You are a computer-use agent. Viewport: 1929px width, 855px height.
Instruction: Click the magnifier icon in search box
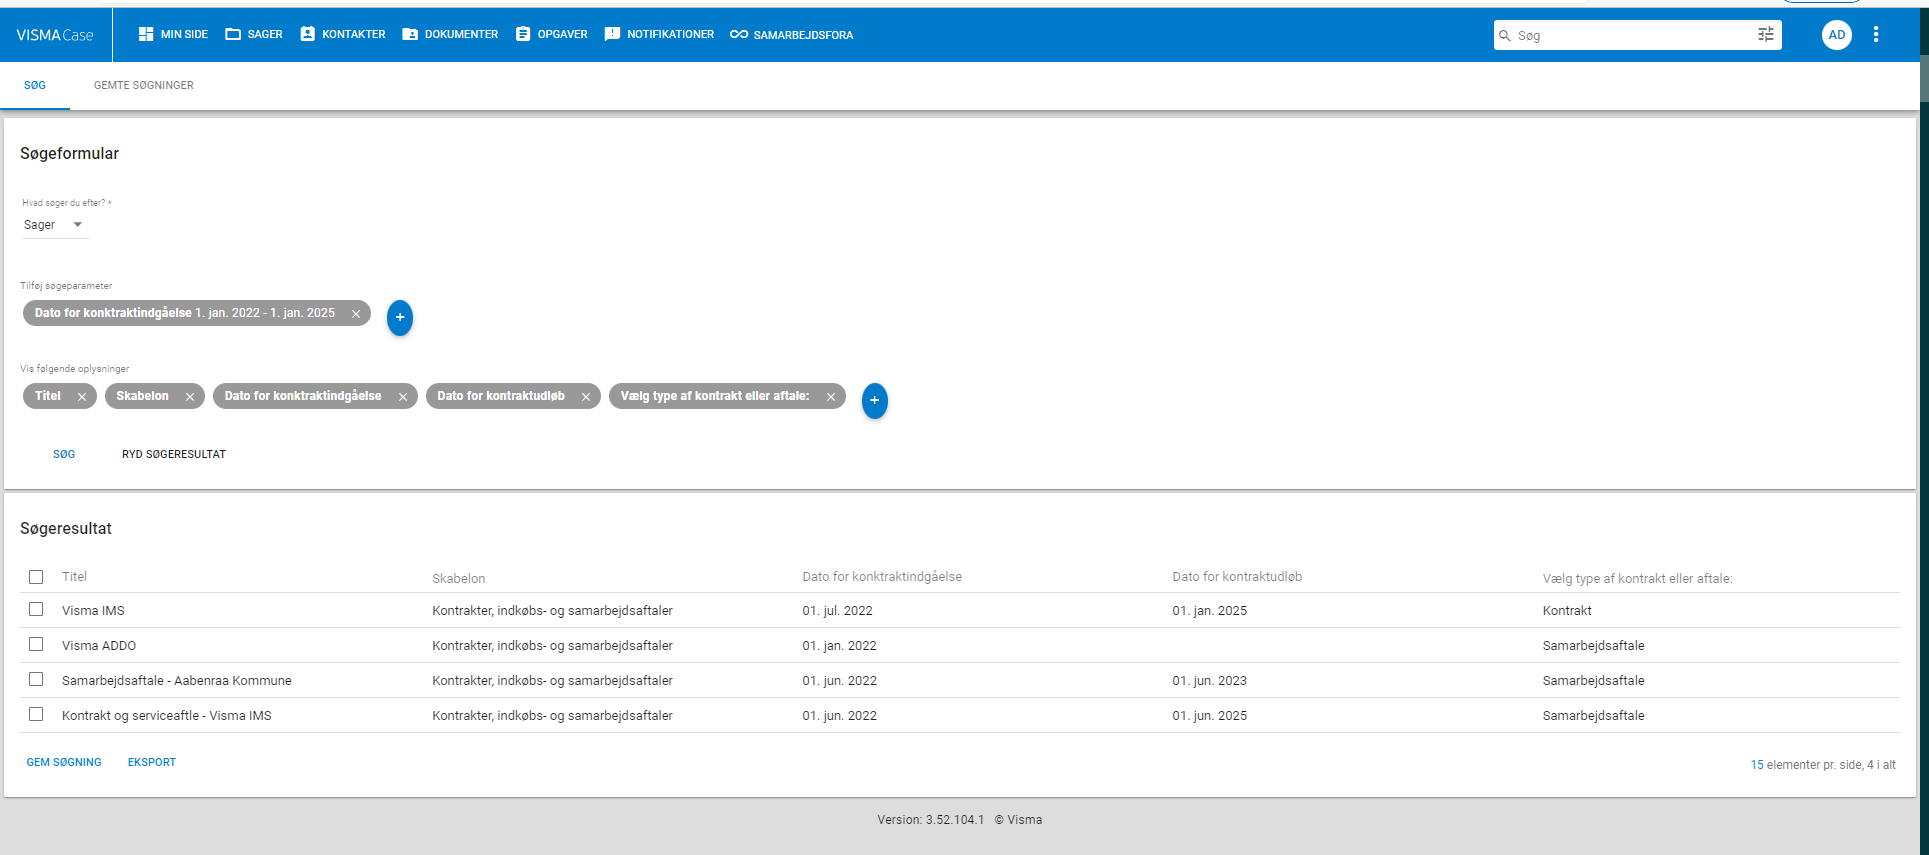tap(1504, 35)
